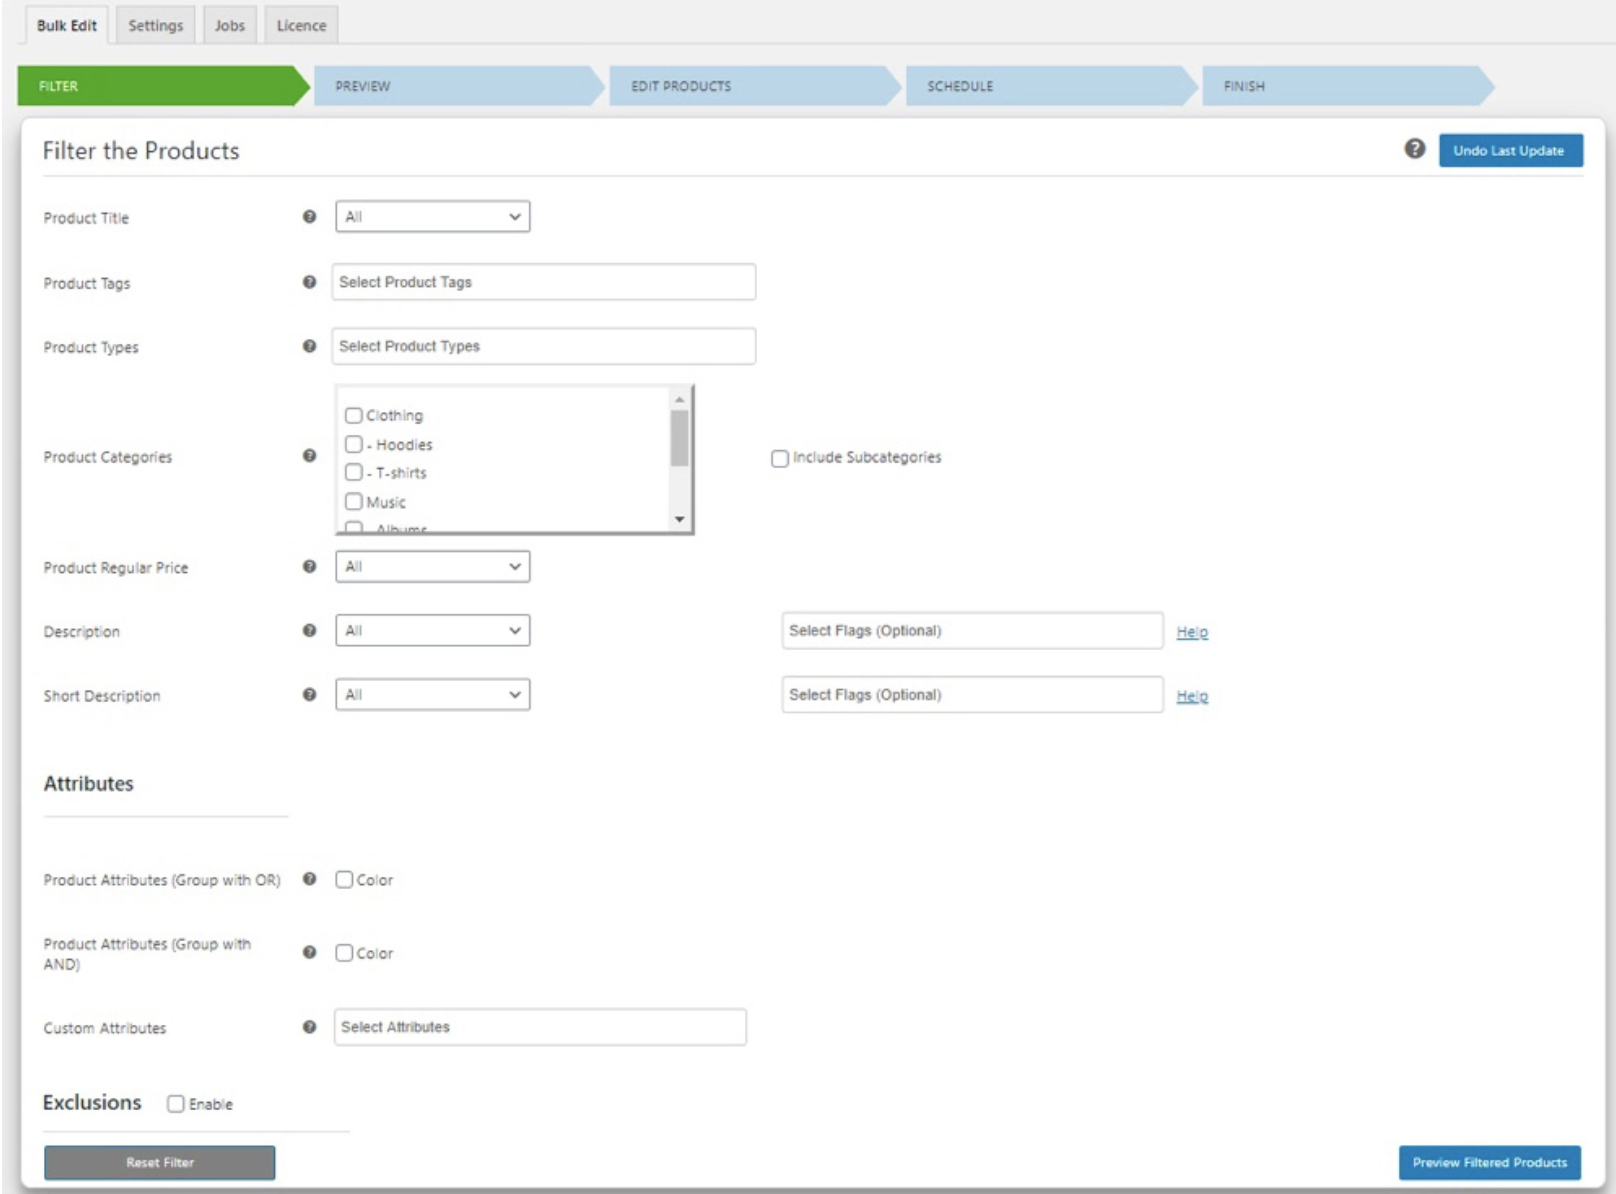Click the help icon beside Product Tags
The height and width of the screenshot is (1194, 1616).
point(309,282)
